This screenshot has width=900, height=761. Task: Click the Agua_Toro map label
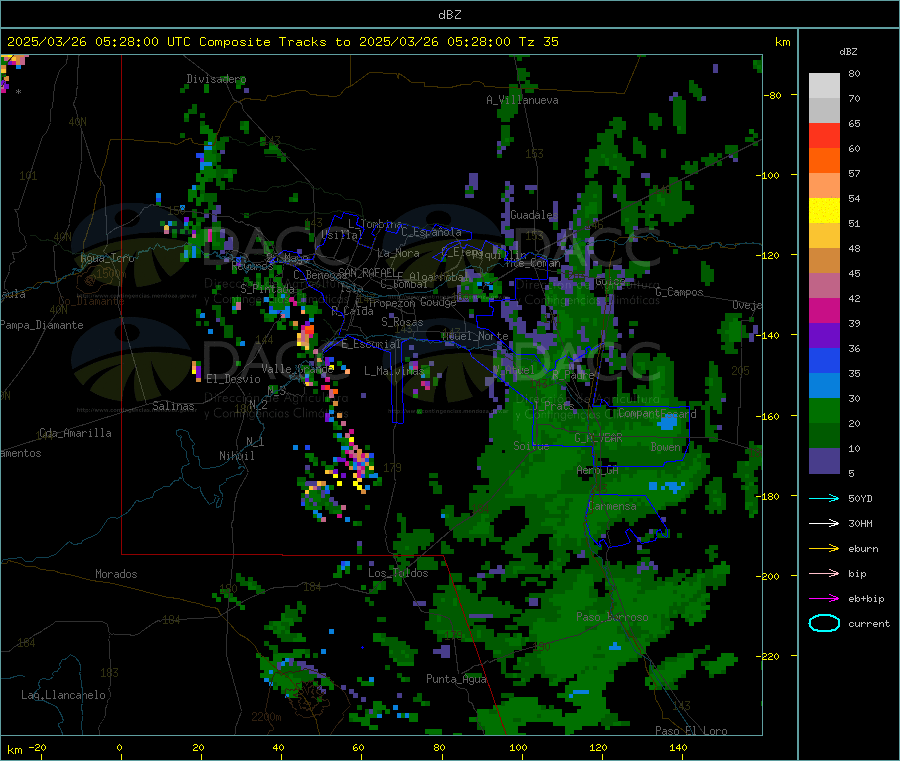click(107, 258)
